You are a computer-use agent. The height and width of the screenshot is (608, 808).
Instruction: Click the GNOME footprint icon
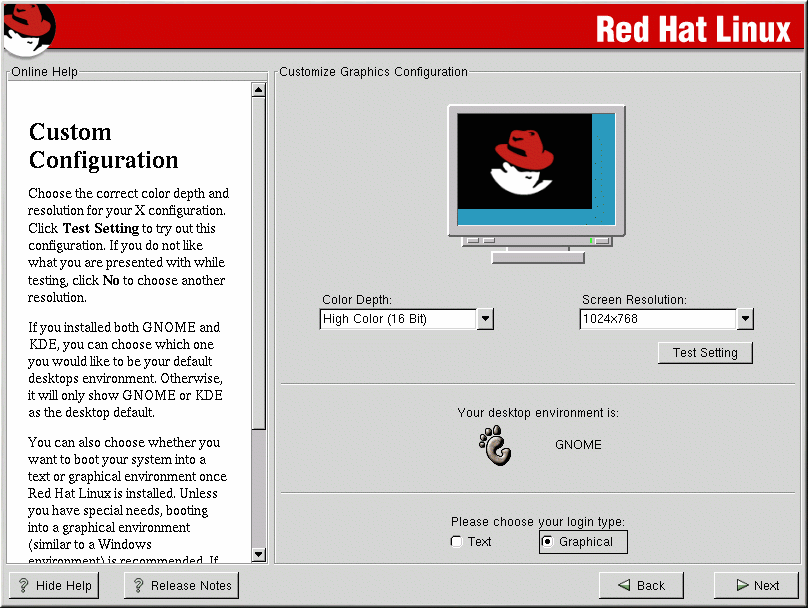[495, 445]
